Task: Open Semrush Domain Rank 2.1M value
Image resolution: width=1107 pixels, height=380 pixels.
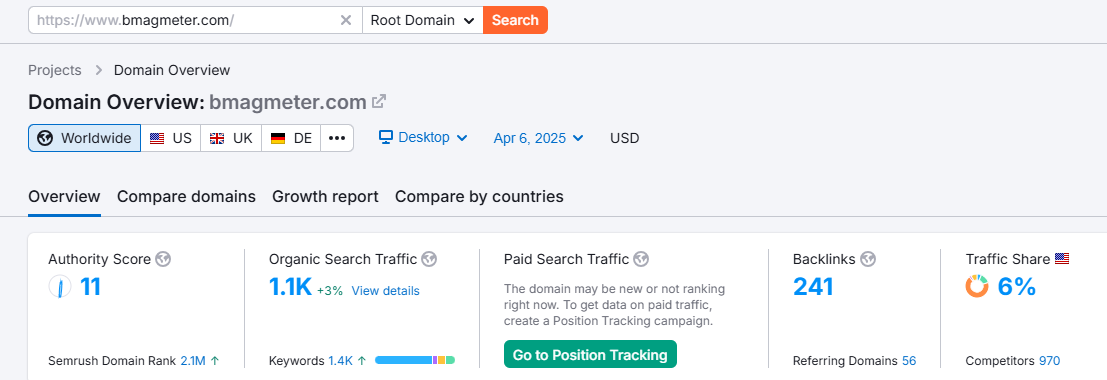Action: pyautogui.click(x=193, y=360)
